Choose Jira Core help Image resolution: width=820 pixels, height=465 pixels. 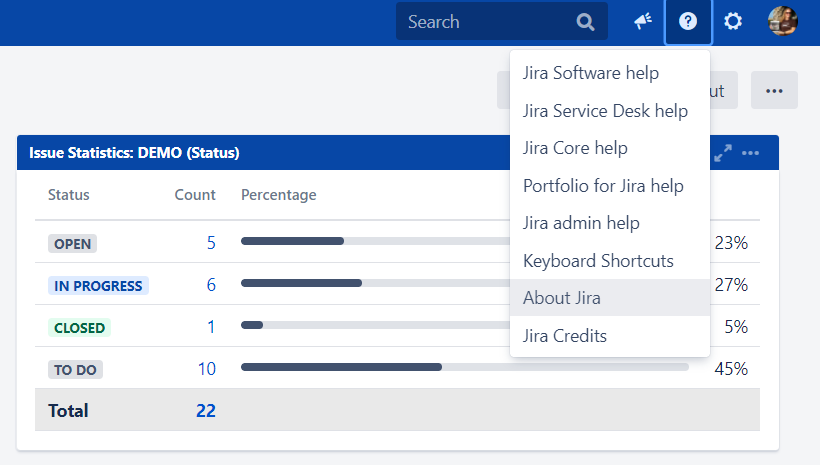pos(610,148)
